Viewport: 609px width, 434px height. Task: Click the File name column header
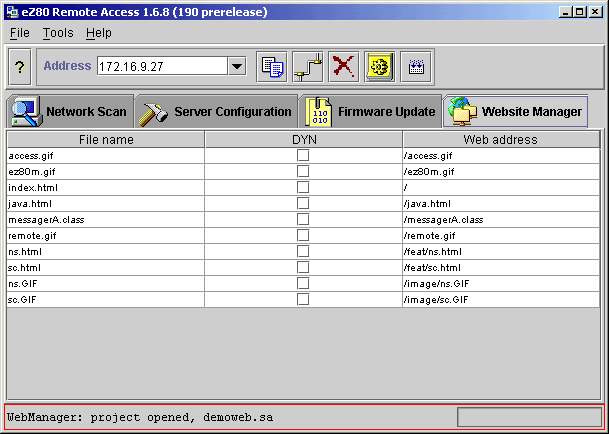(106, 139)
